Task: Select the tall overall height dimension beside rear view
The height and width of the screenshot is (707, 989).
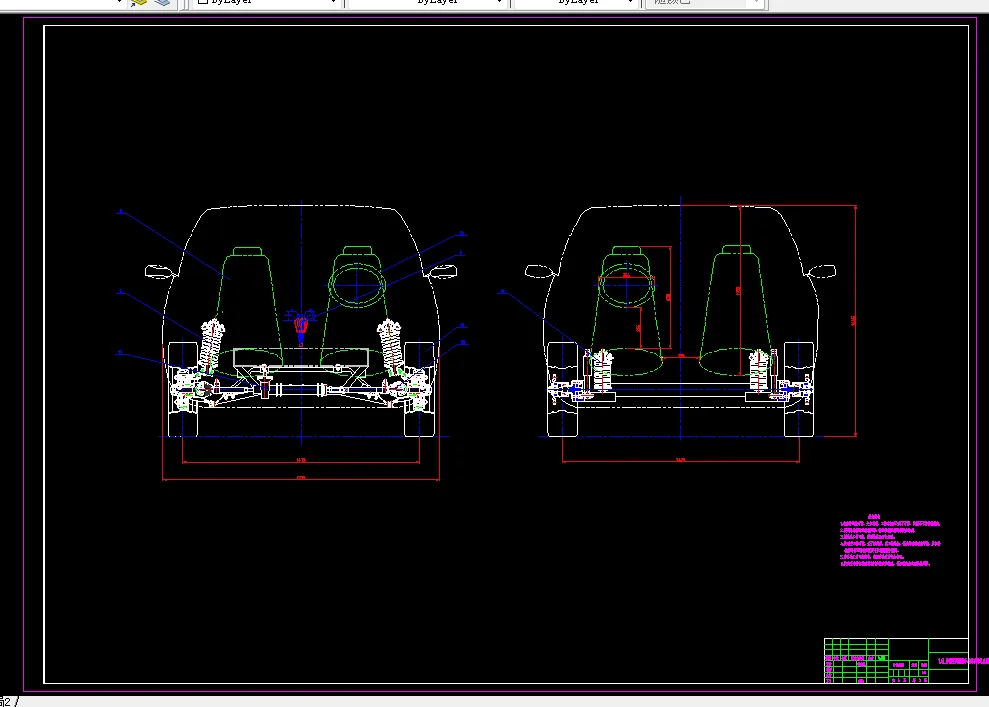Action: point(855,320)
